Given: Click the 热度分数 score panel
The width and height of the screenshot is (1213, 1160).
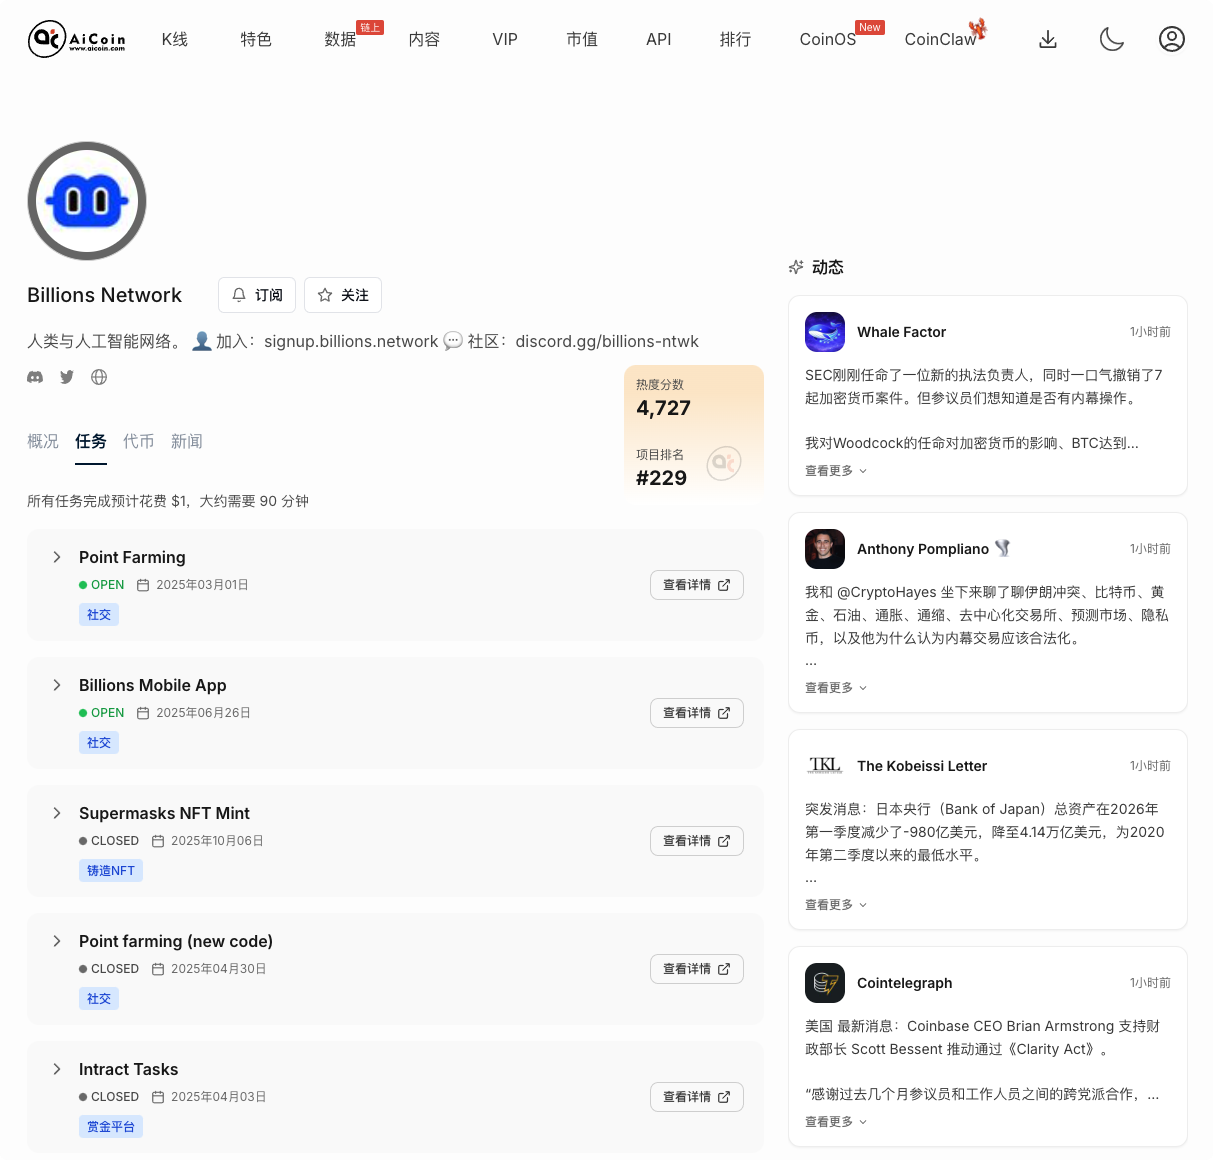Looking at the screenshot, I should click(x=663, y=395).
